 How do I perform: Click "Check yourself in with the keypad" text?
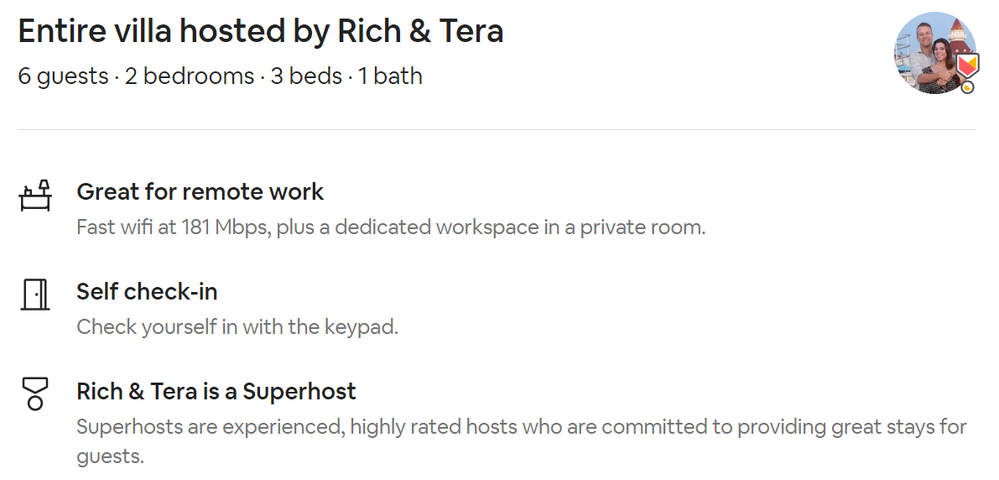coord(237,327)
